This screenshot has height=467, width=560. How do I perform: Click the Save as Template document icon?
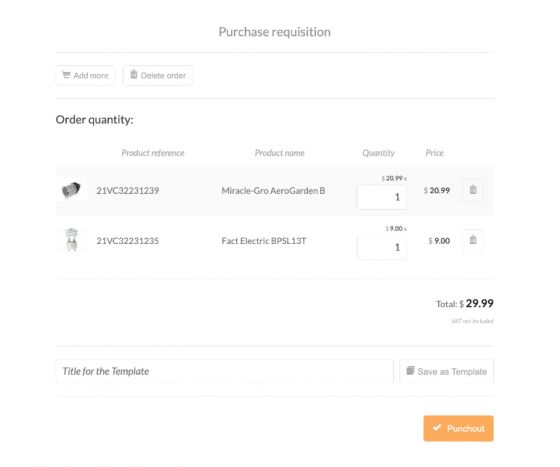pos(410,371)
